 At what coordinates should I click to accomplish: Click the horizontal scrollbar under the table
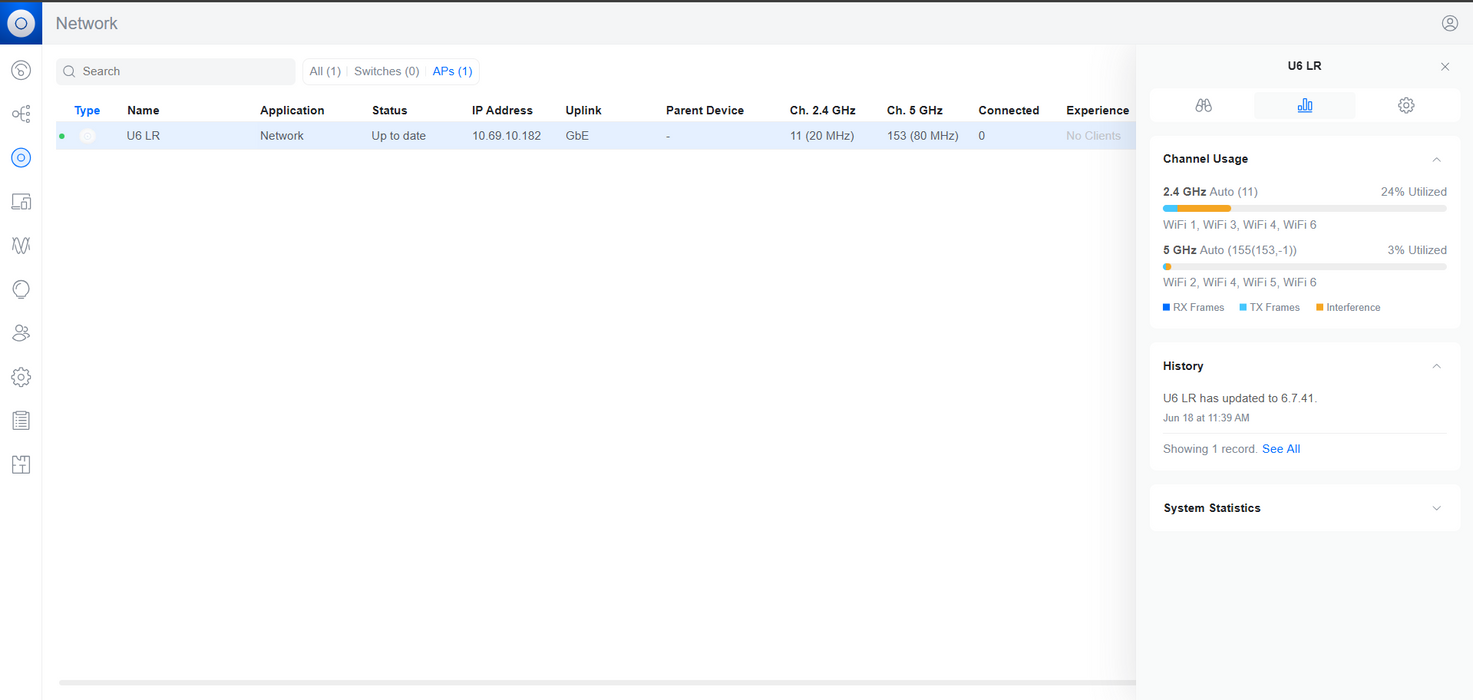coord(597,683)
